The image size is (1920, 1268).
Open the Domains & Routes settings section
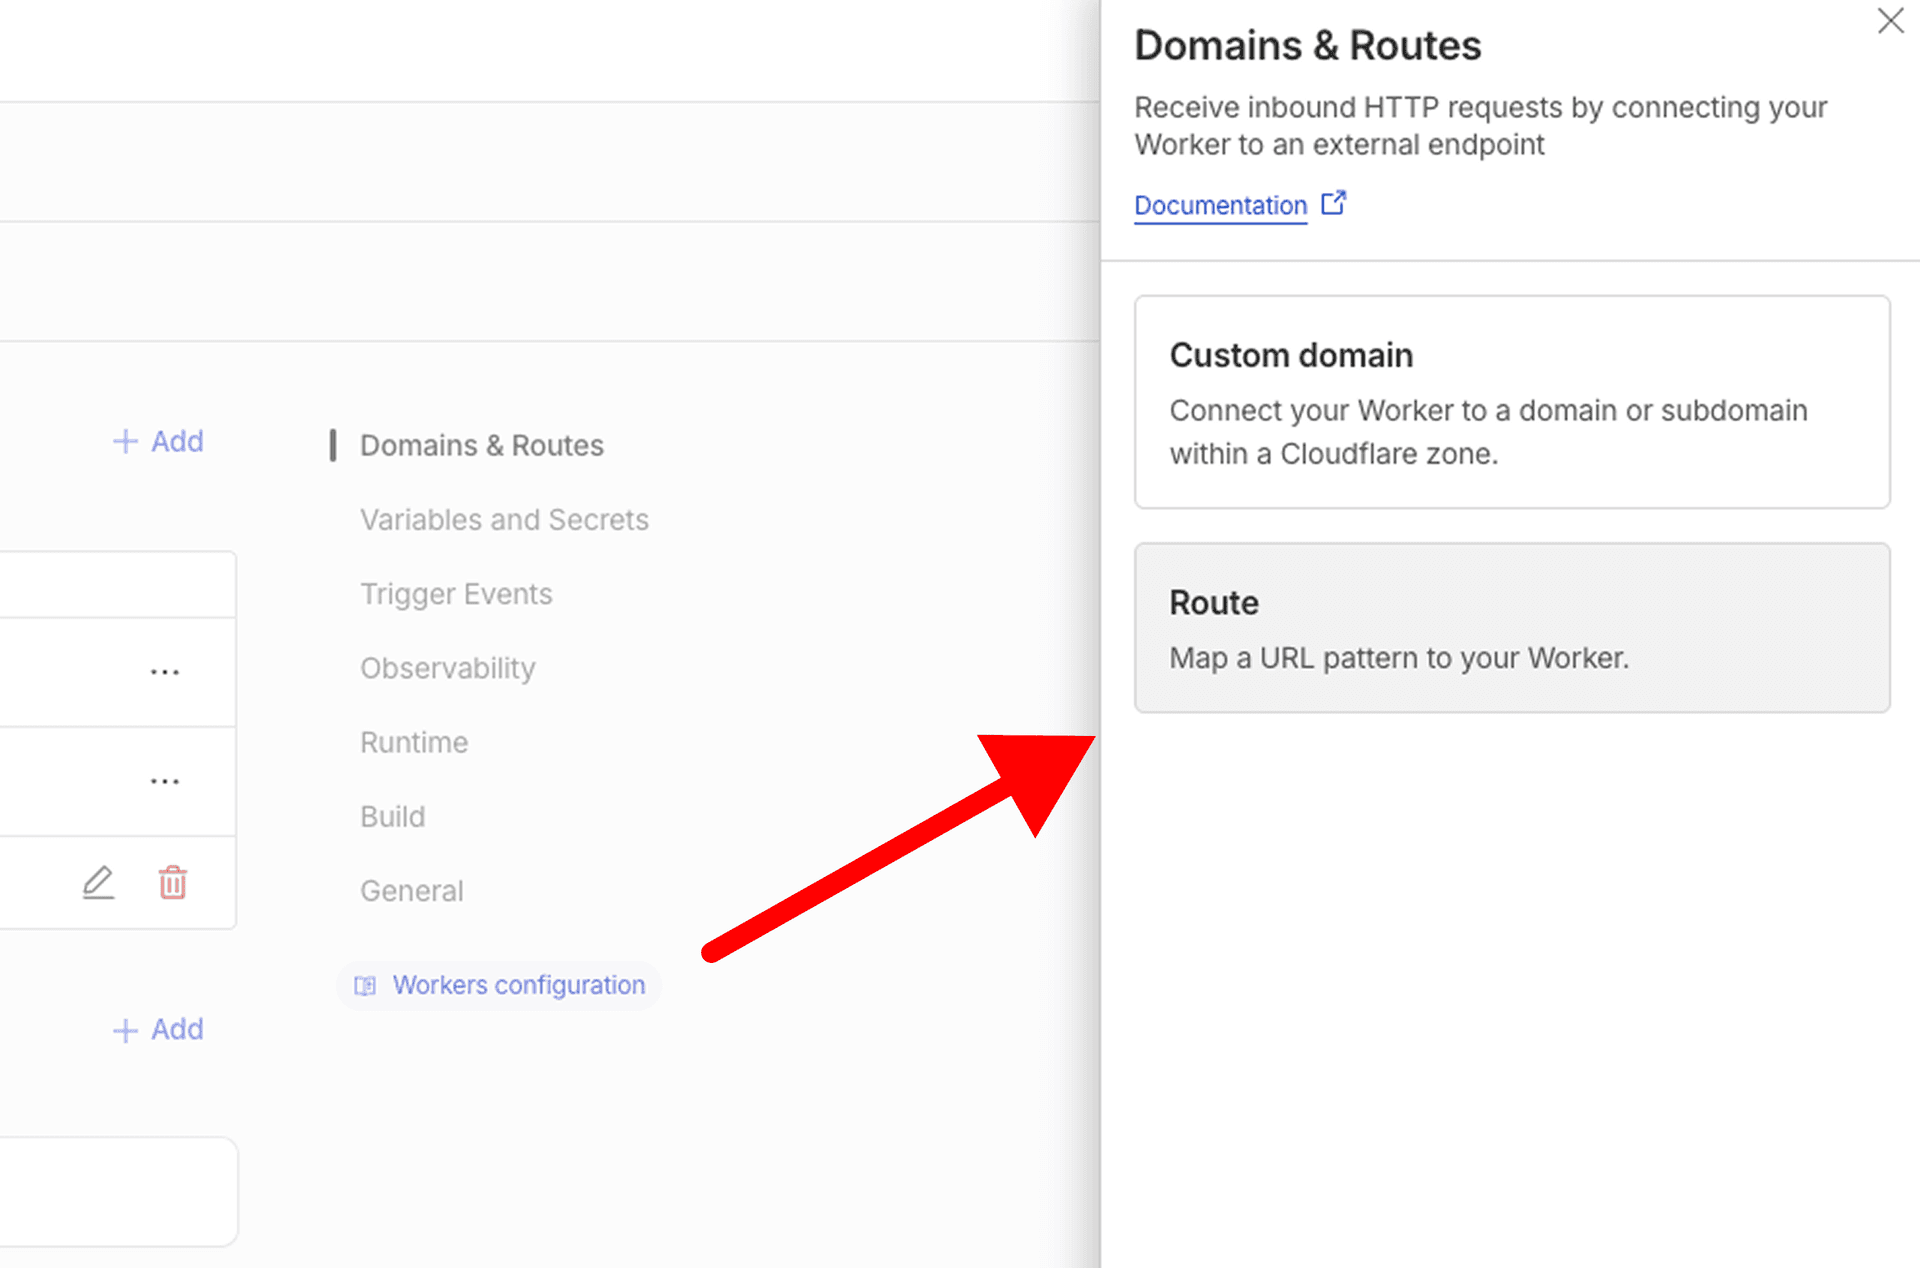[481, 445]
